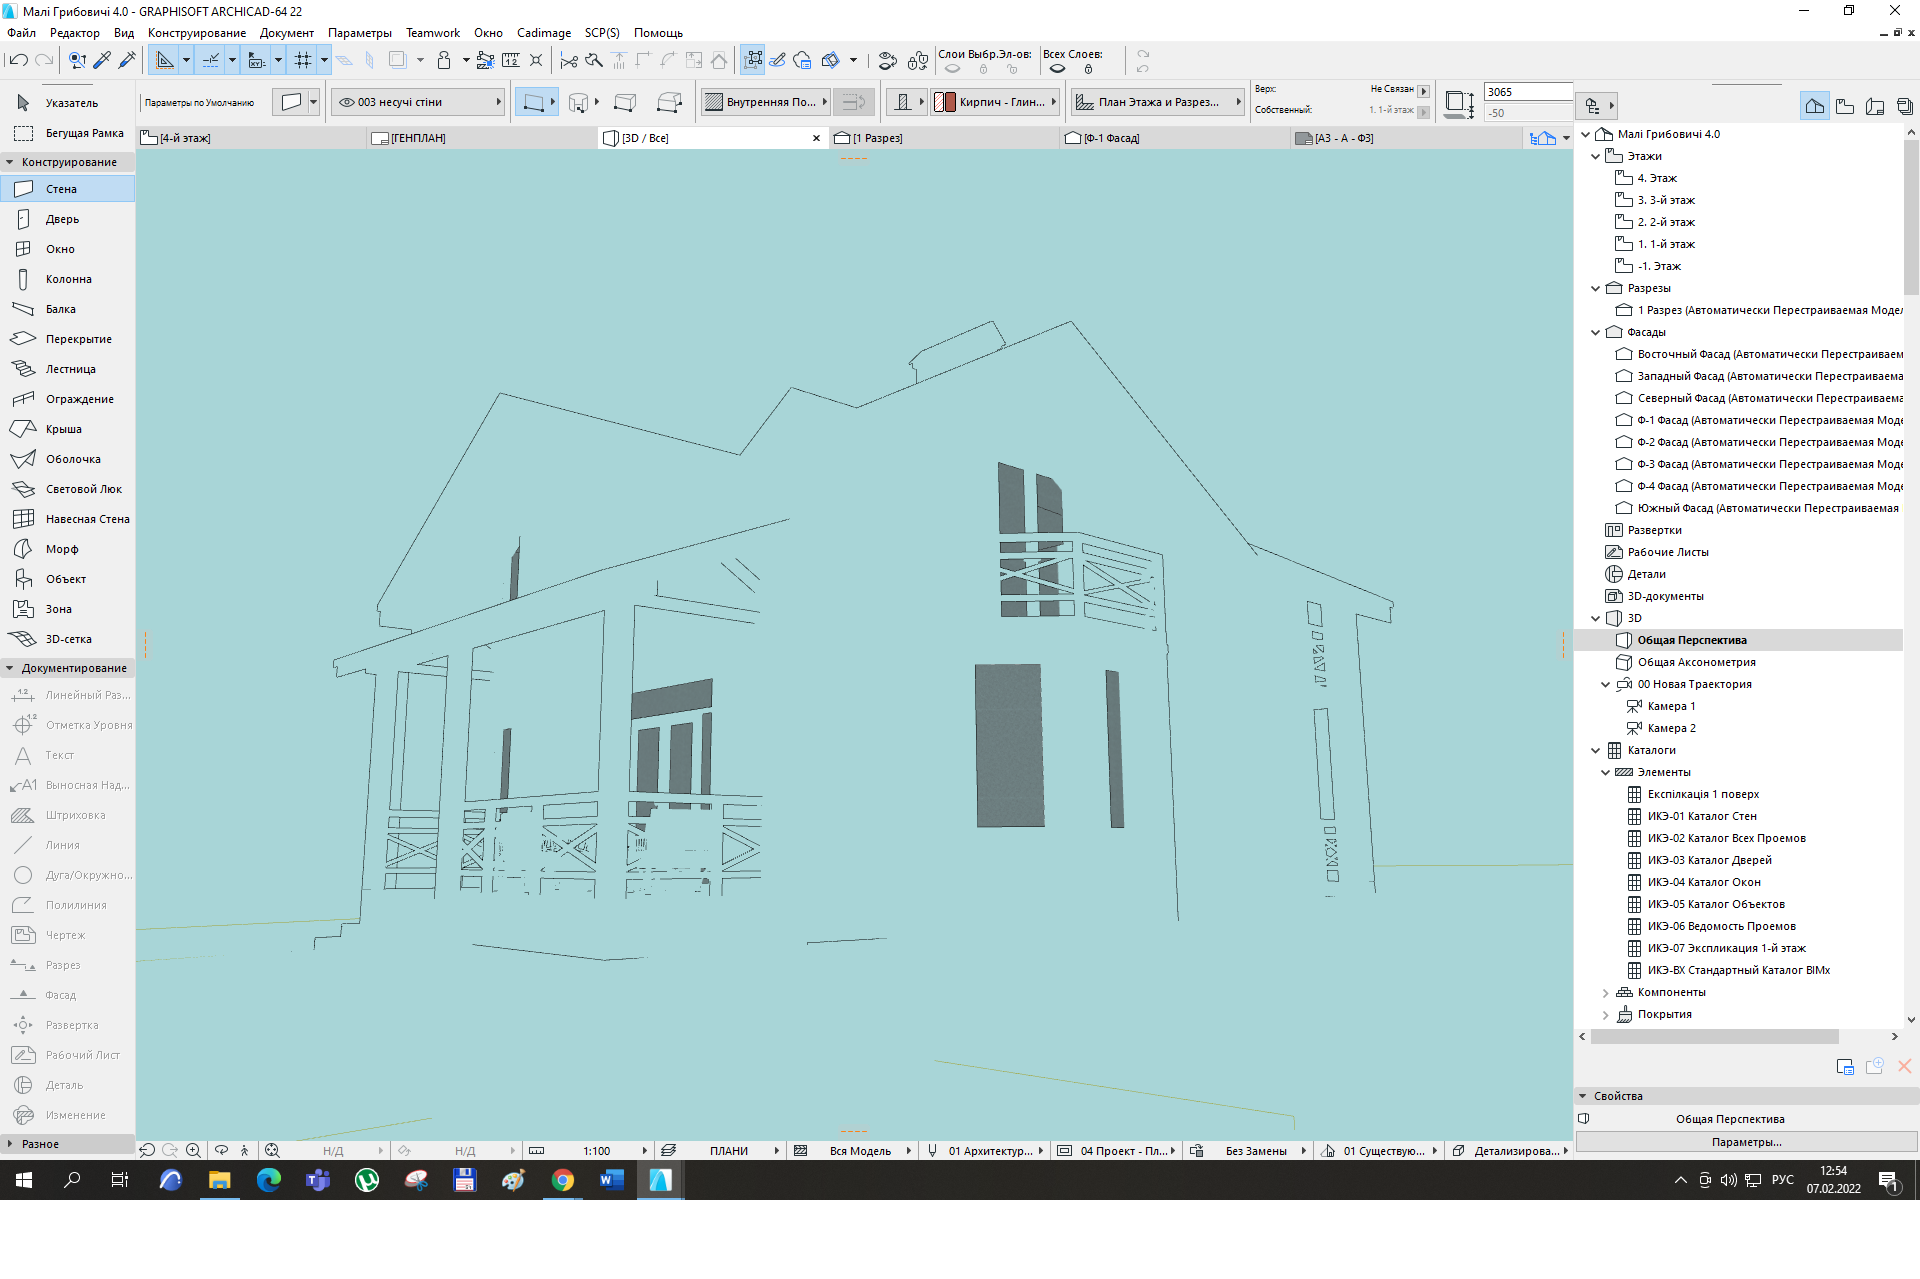Toggle the suspend groups icon
Viewport: 1920px width, 1279px height.
pos(754,60)
